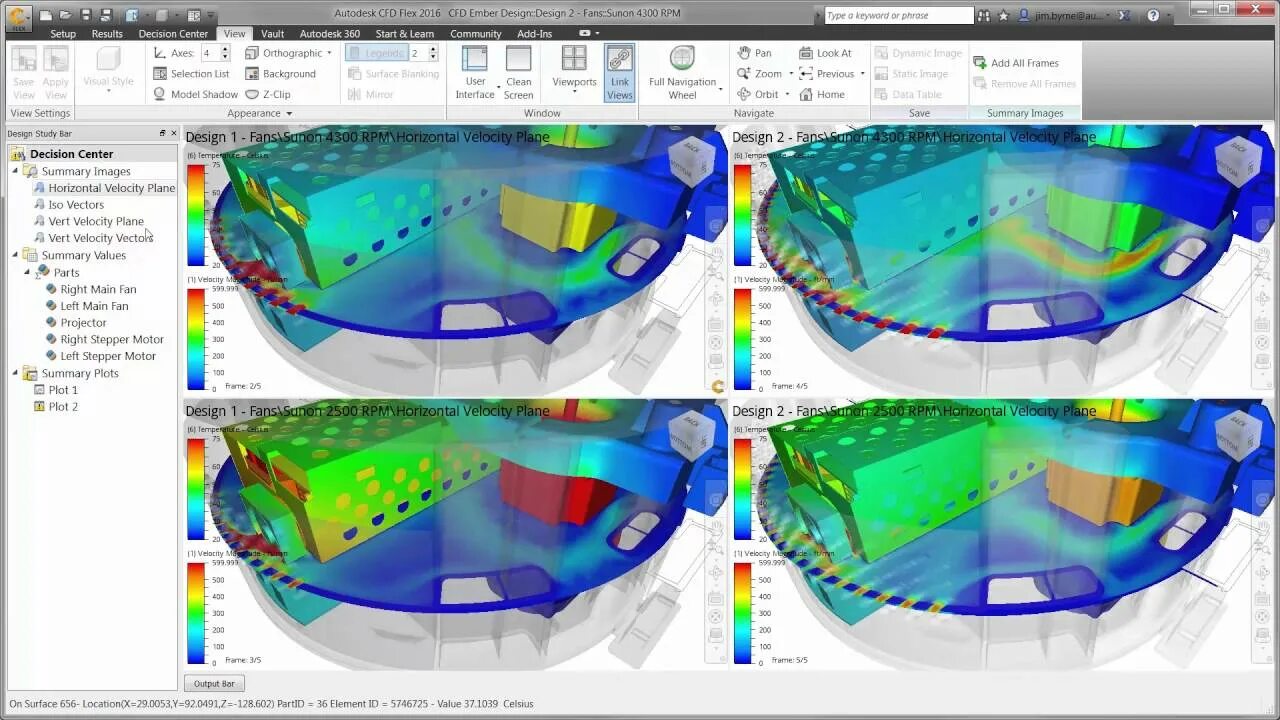
Task: Activate the Full Navigation Wheel
Action: point(682,73)
